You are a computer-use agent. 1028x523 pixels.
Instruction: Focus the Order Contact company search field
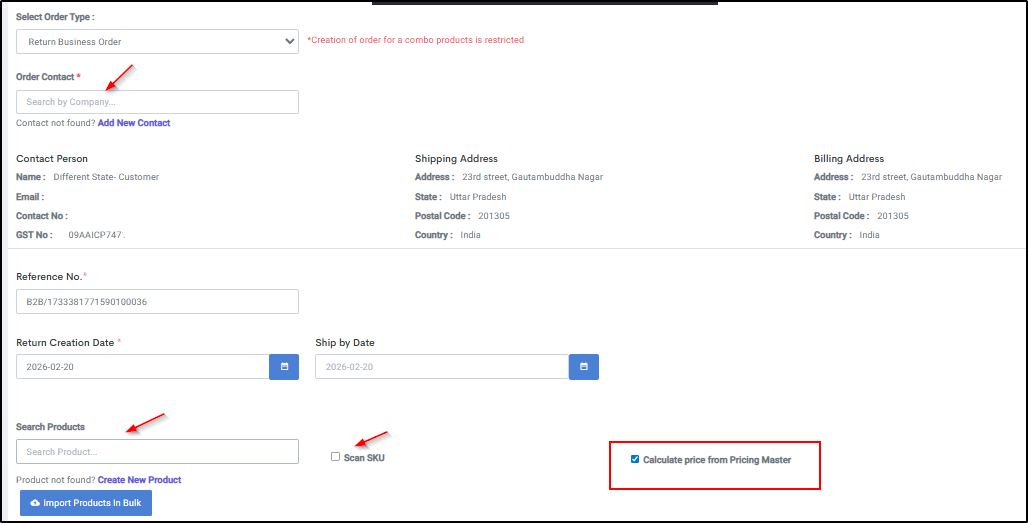pyautogui.click(x=157, y=102)
